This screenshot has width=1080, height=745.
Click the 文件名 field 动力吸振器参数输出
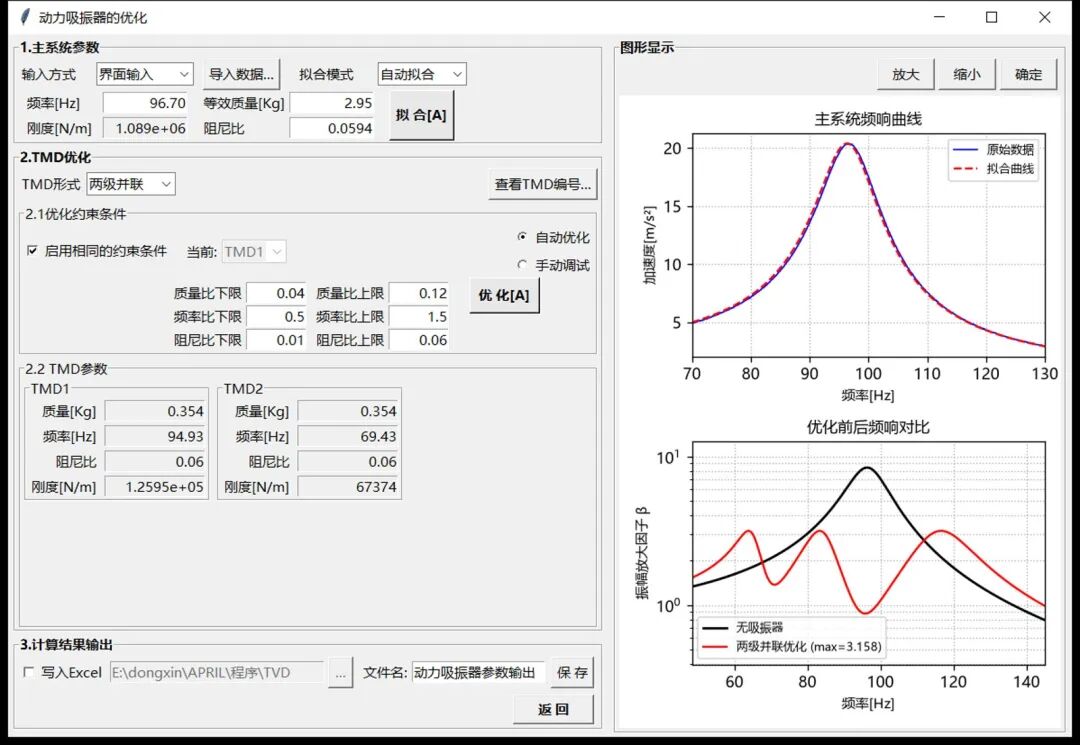point(479,673)
